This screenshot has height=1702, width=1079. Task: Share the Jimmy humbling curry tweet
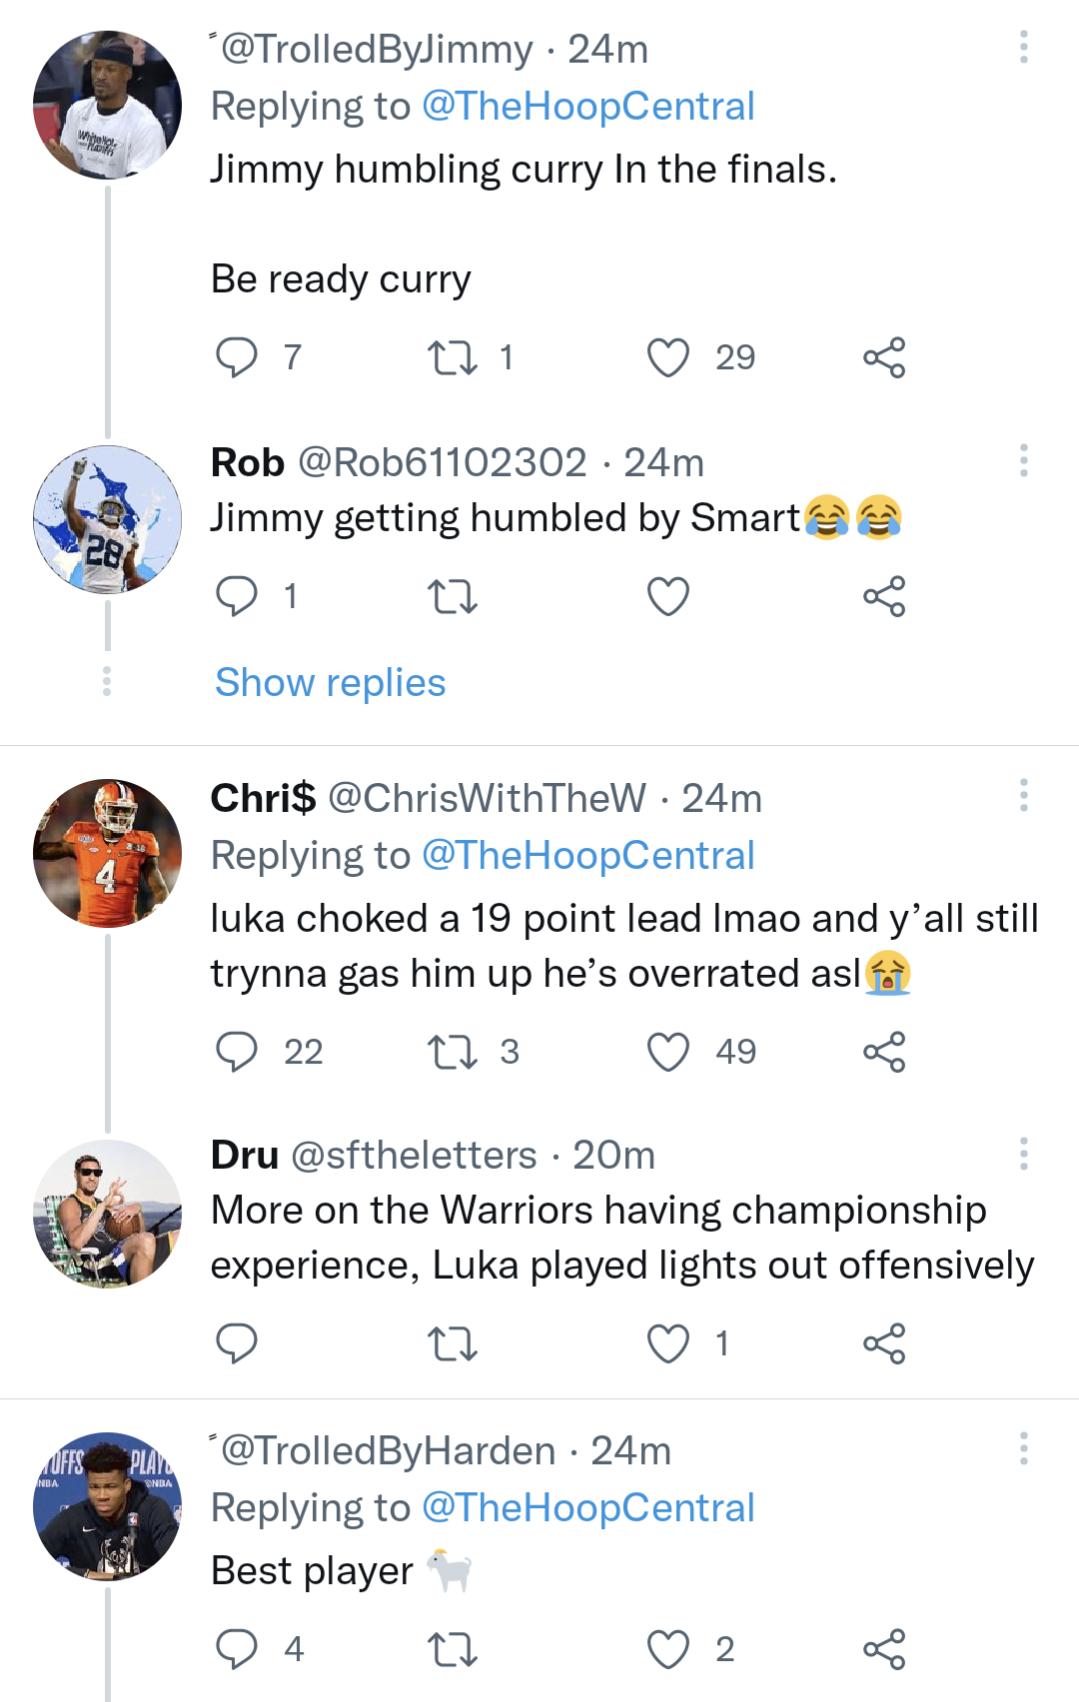tap(884, 358)
